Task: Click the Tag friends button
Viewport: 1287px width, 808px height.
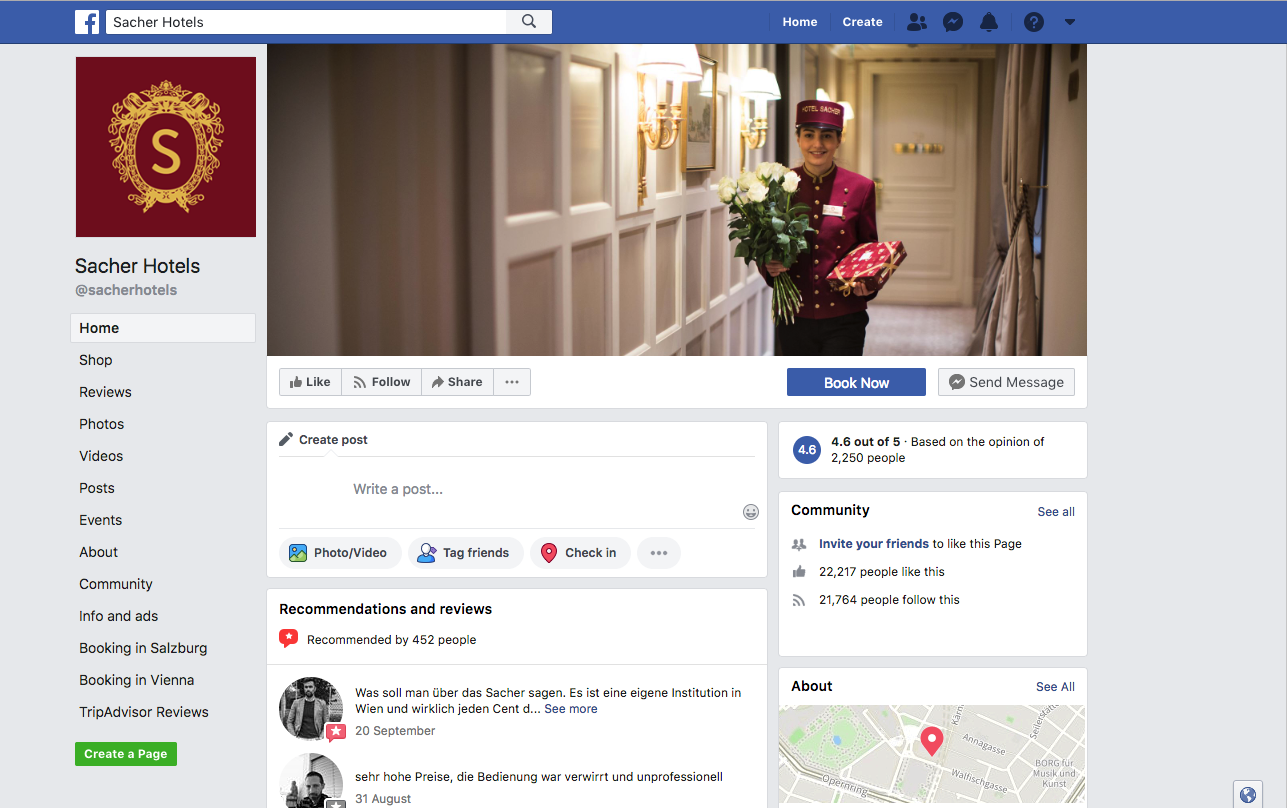Action: (465, 553)
